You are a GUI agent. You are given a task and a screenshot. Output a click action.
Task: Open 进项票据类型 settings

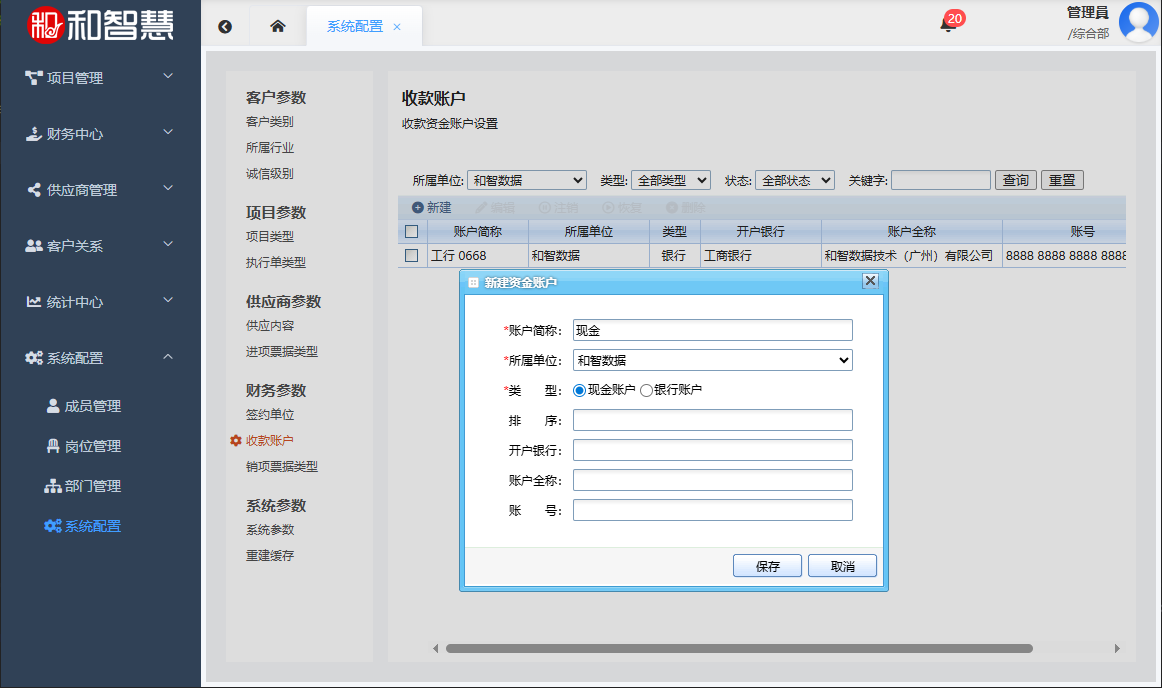point(282,351)
